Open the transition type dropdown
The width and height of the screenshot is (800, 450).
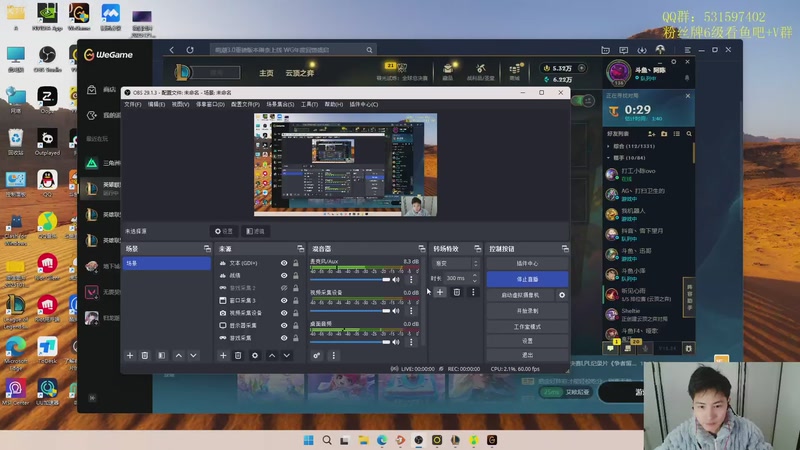(x=456, y=263)
